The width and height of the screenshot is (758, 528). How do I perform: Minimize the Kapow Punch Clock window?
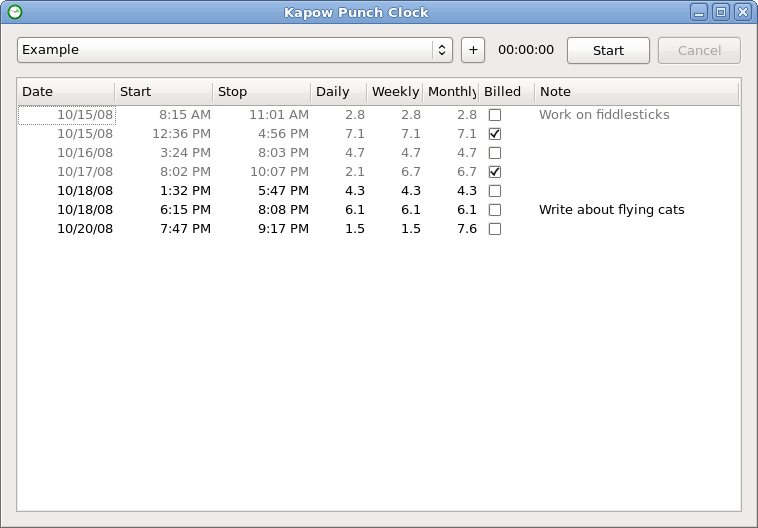coord(699,12)
